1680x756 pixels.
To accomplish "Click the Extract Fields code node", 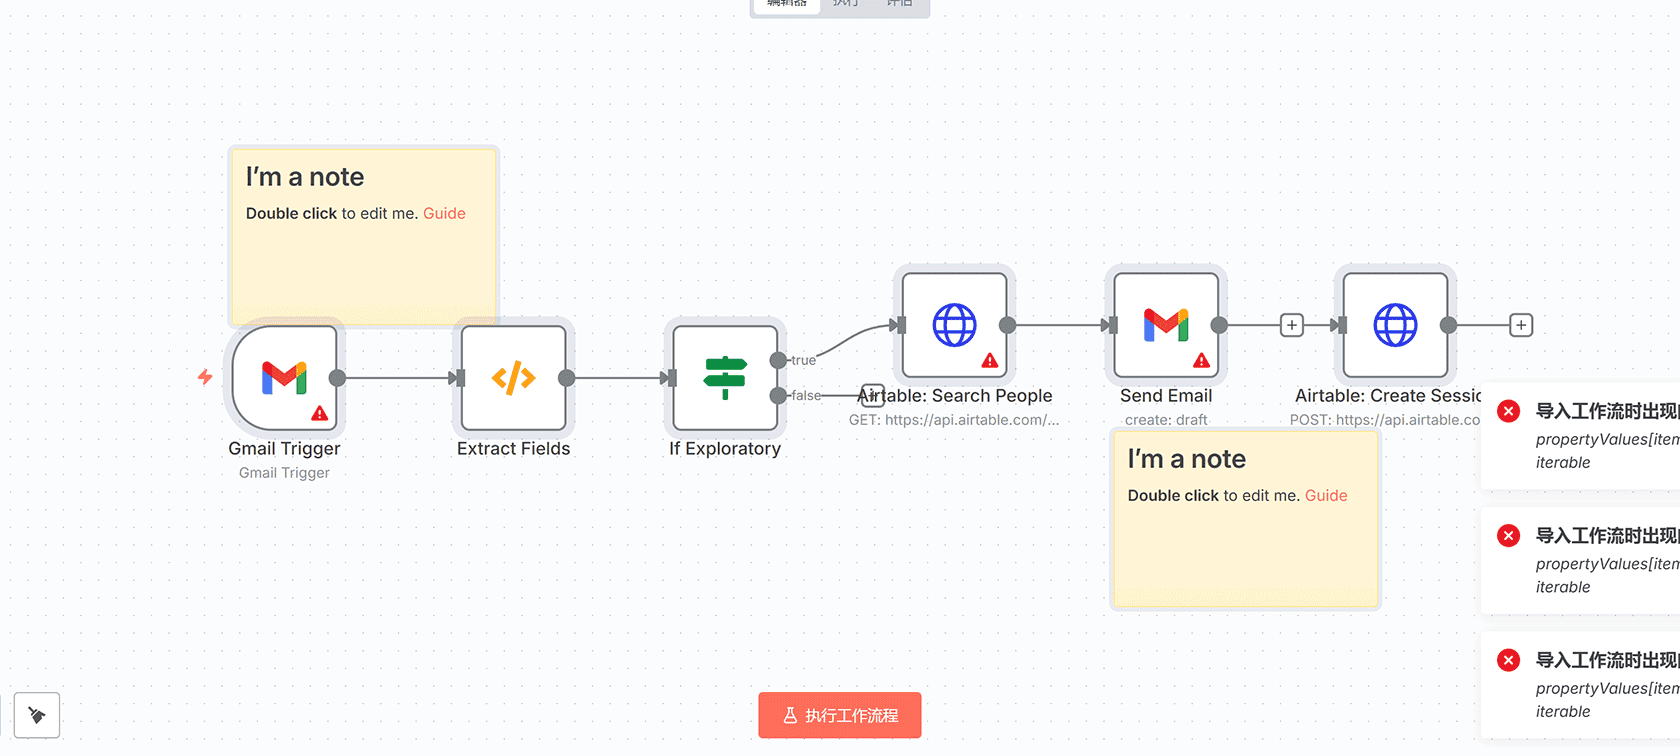I will pos(513,378).
